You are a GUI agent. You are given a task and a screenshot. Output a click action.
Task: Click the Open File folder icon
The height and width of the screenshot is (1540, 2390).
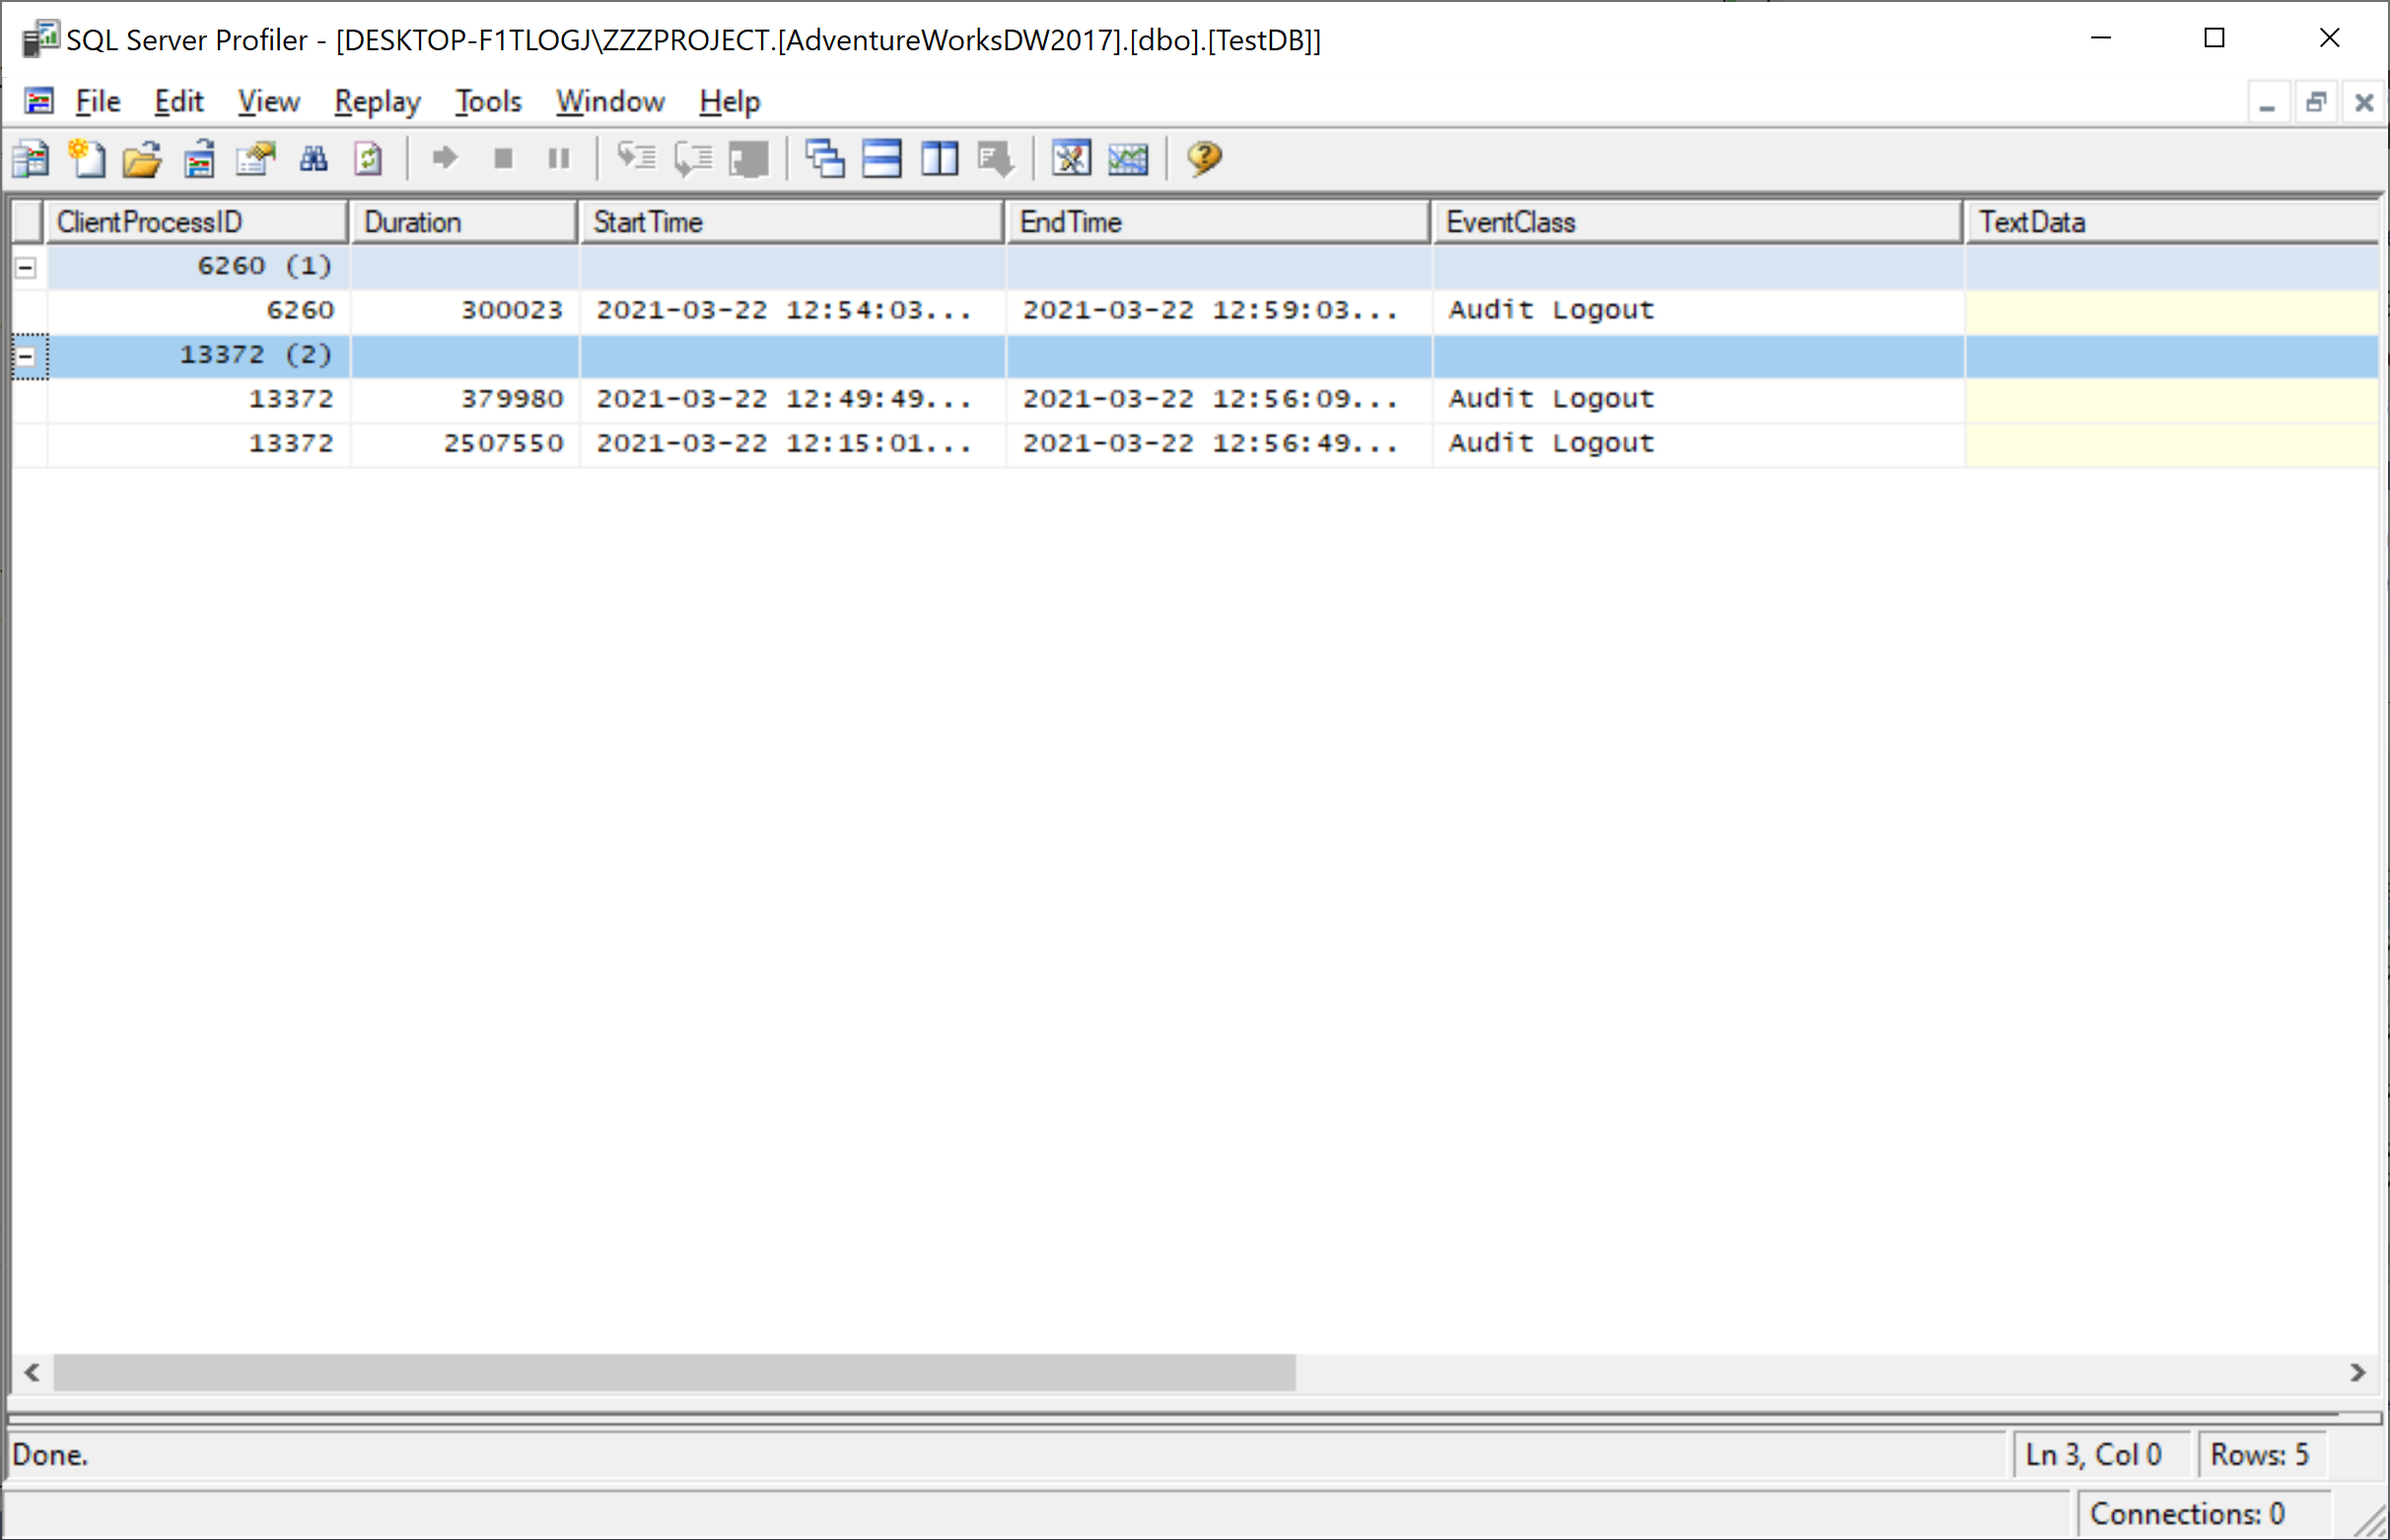pyautogui.click(x=142, y=159)
